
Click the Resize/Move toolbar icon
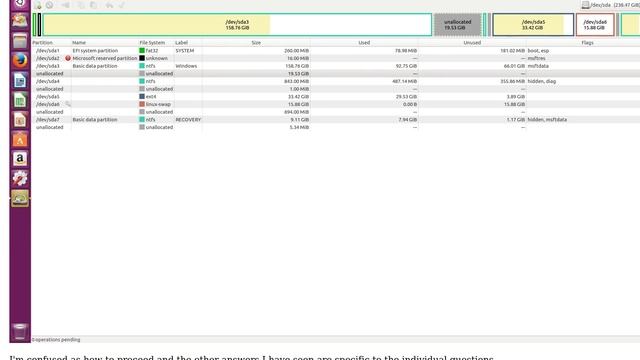click(x=65, y=5)
